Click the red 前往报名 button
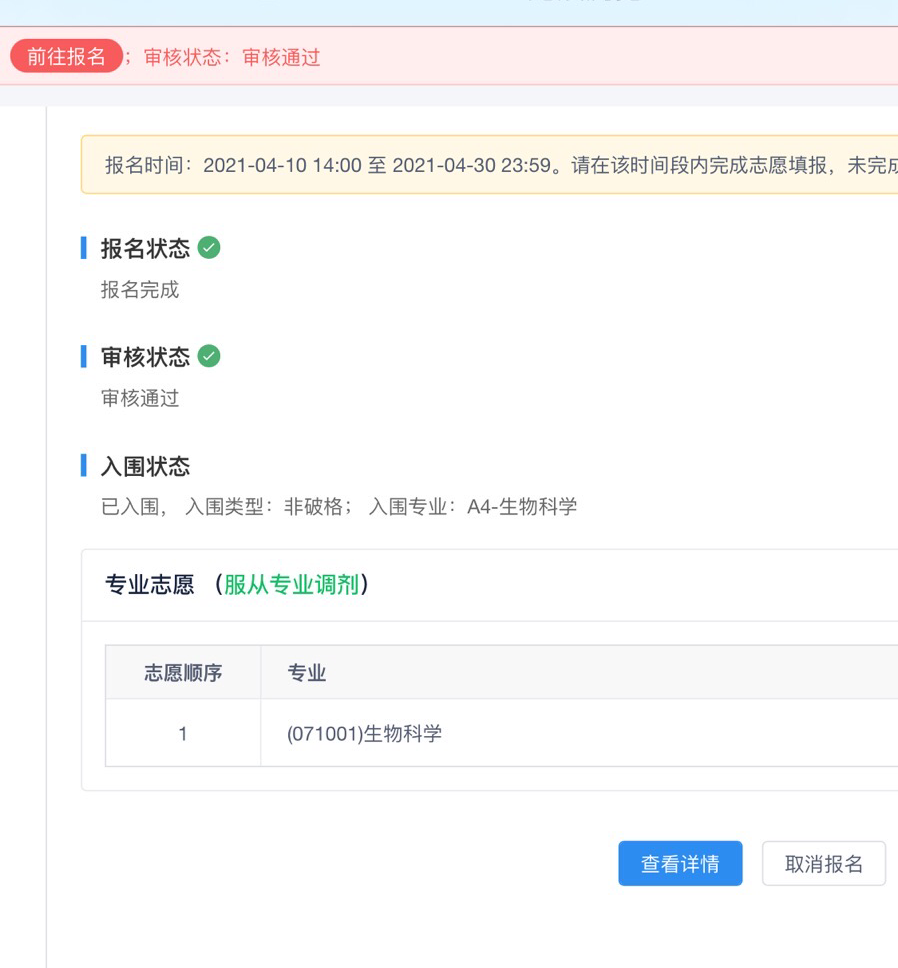The width and height of the screenshot is (898, 968). click(x=66, y=57)
